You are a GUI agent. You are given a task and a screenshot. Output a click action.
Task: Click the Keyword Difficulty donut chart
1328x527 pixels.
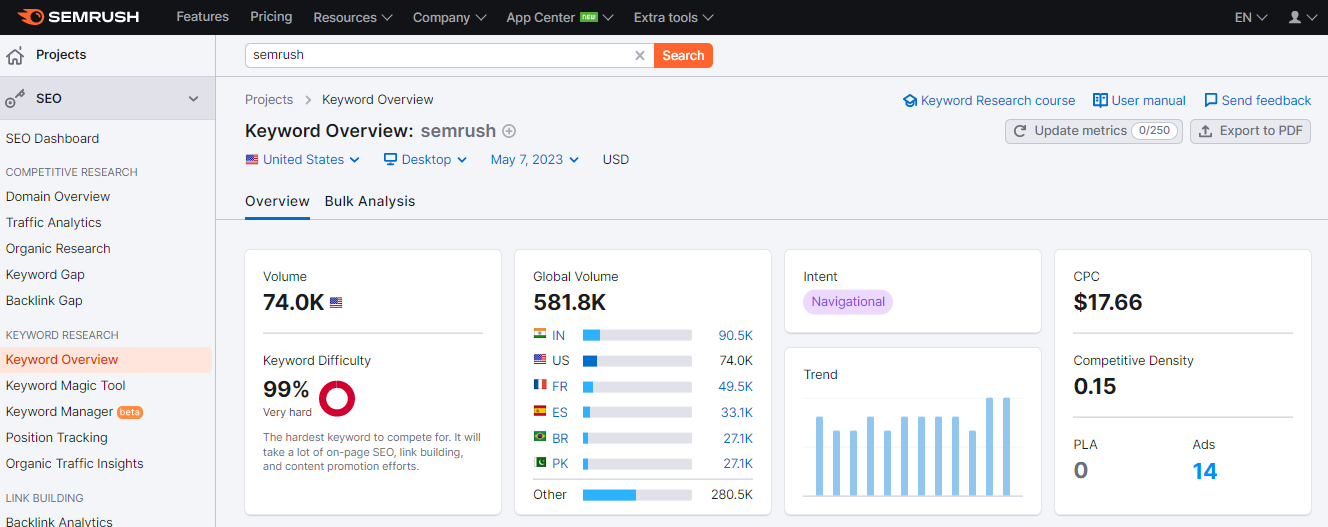337,398
